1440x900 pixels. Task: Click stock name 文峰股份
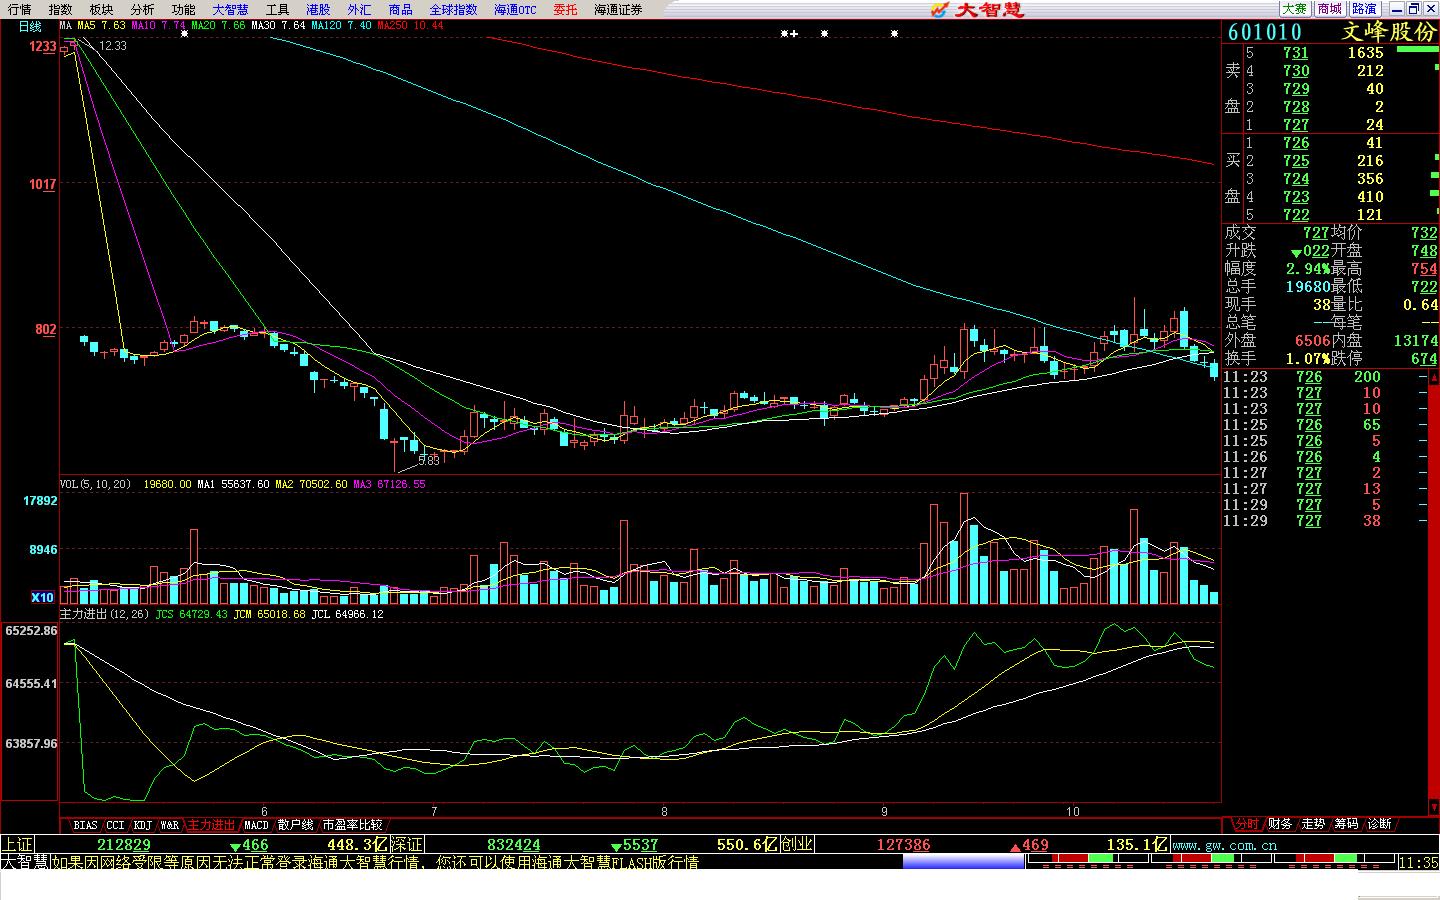tap(1388, 32)
